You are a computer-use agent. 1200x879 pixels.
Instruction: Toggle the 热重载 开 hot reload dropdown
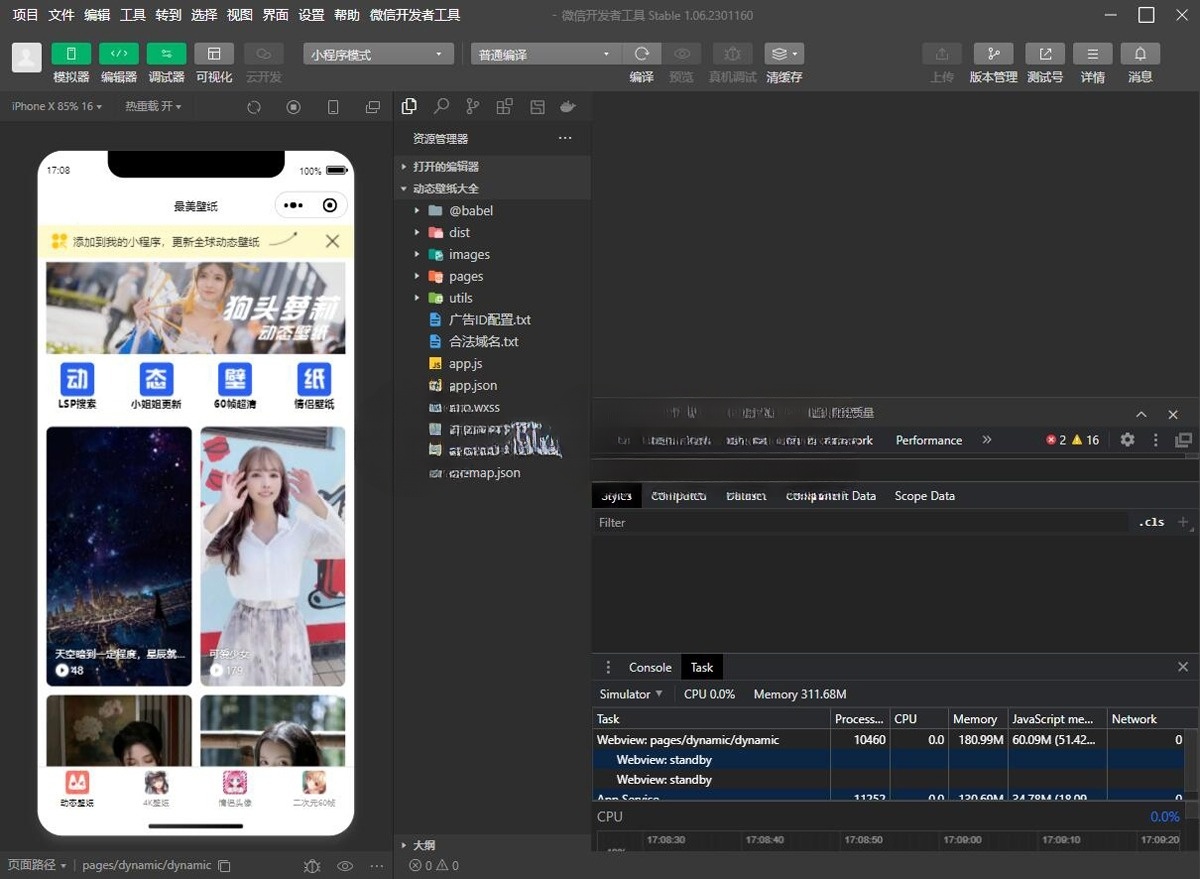[x=153, y=106]
